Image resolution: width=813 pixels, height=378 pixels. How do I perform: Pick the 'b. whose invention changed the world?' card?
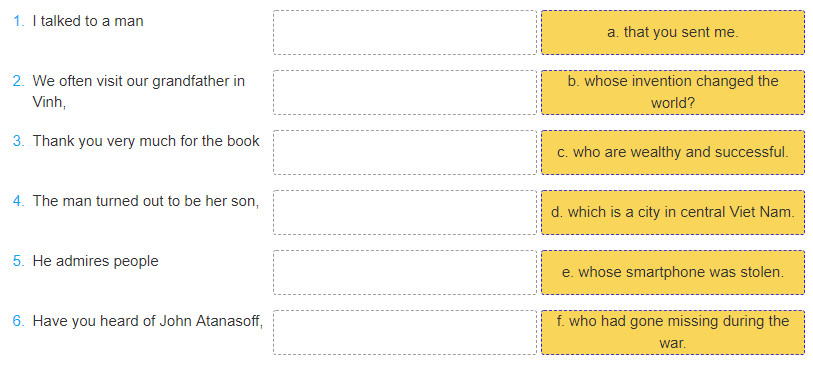[x=672, y=92]
